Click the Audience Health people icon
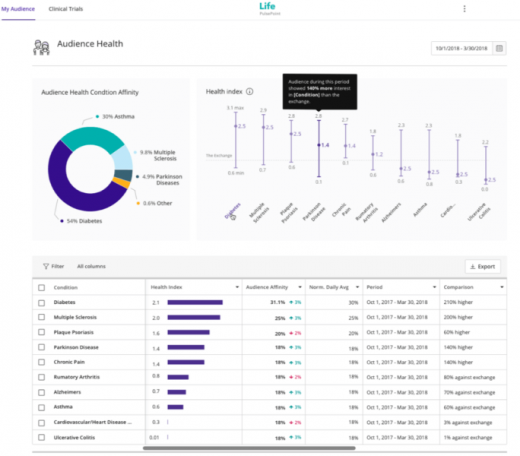Image resolution: width=520 pixels, height=456 pixels. pos(41,47)
